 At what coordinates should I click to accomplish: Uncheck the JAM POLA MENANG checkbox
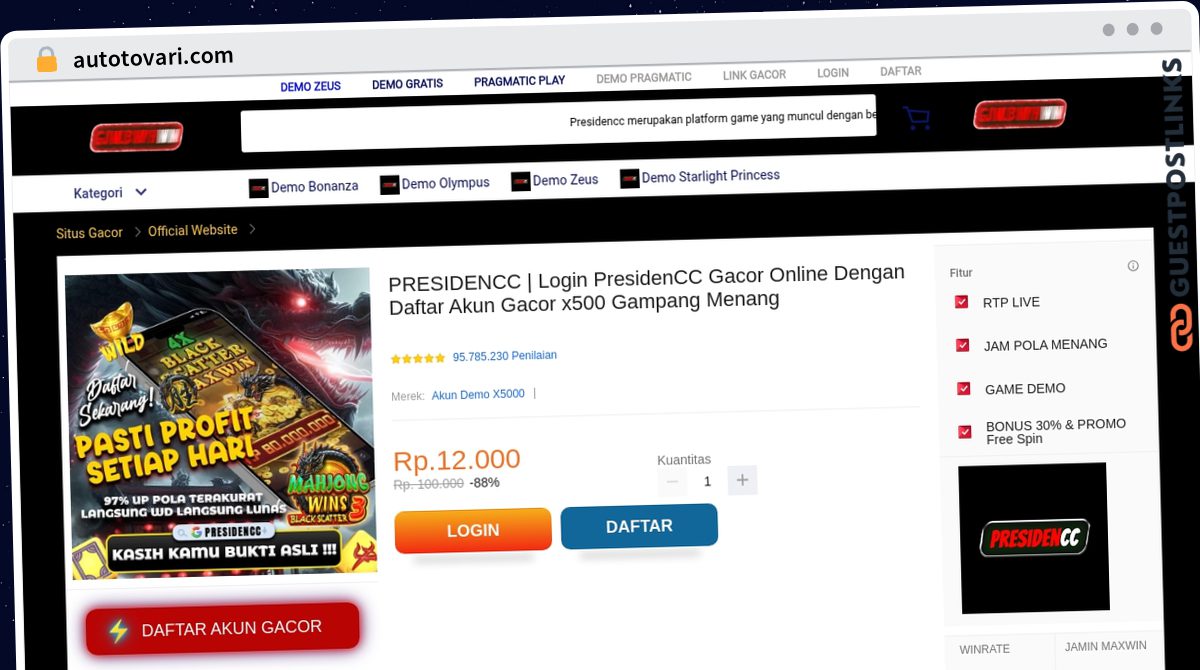tap(963, 345)
